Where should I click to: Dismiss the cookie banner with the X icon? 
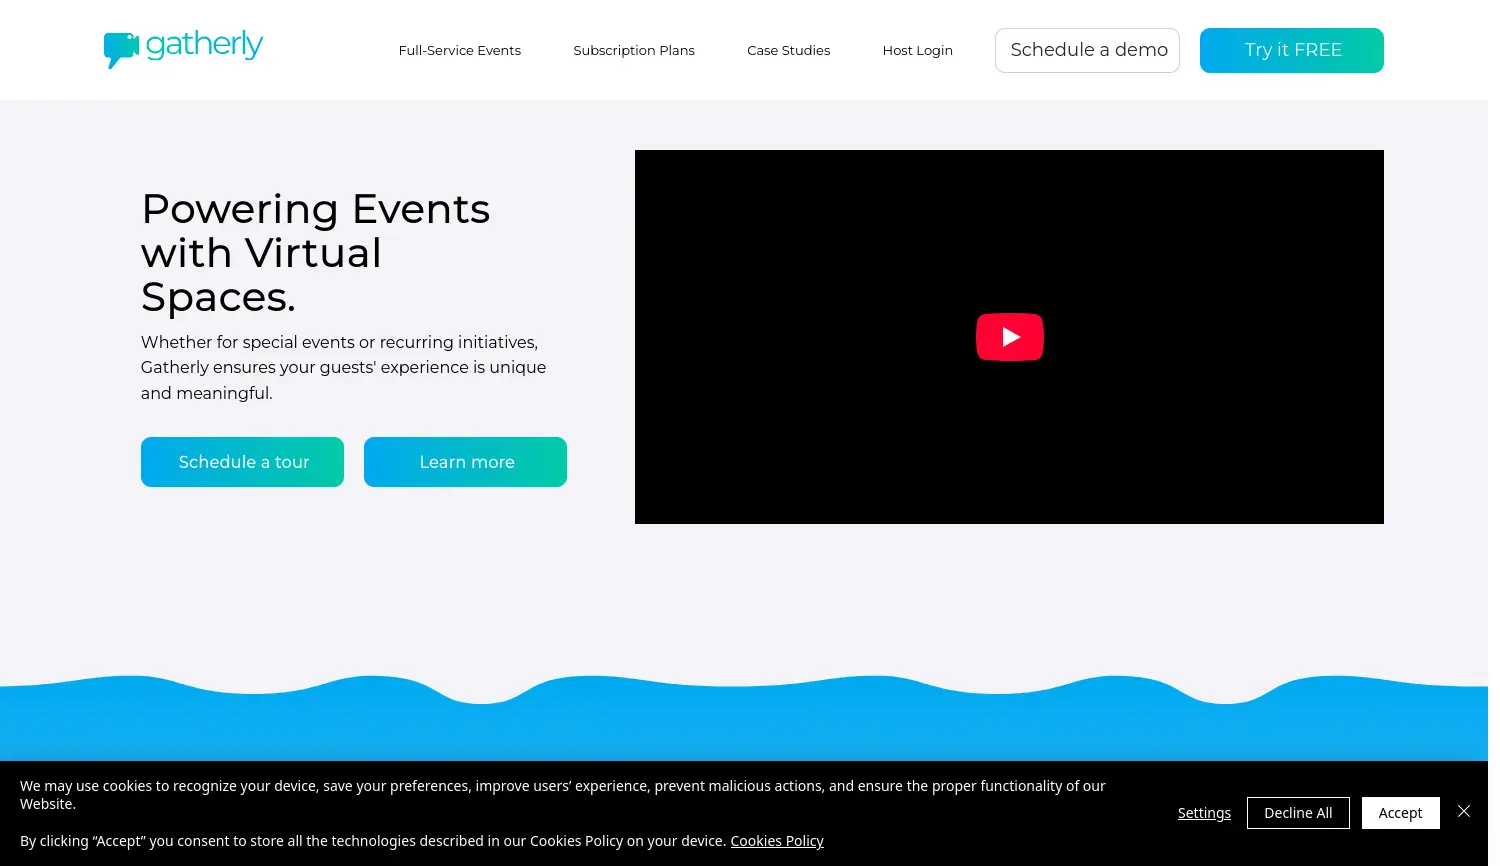point(1464,811)
